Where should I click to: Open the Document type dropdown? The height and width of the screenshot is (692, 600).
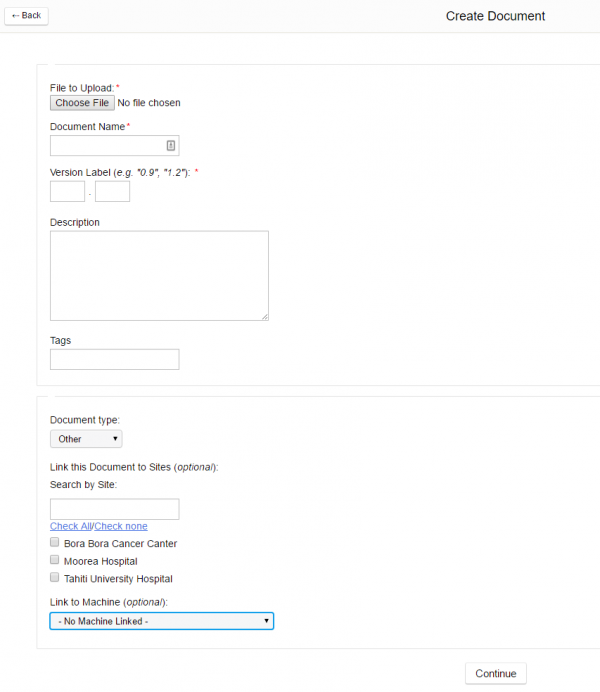point(86,439)
